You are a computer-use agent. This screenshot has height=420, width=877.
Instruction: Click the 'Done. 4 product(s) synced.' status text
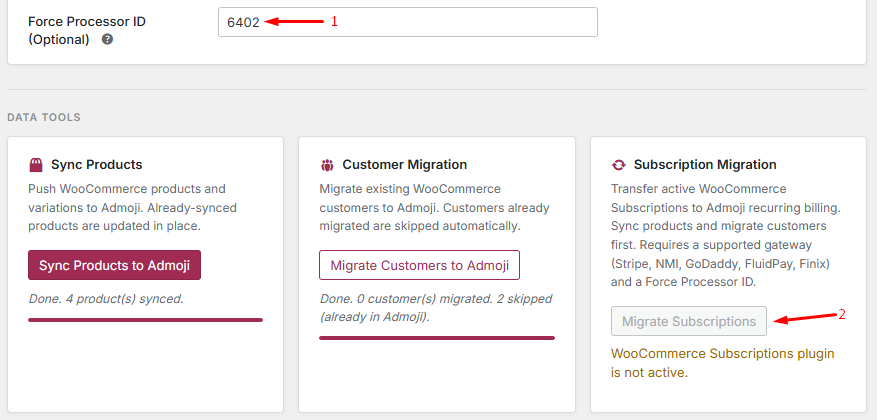(x=106, y=299)
